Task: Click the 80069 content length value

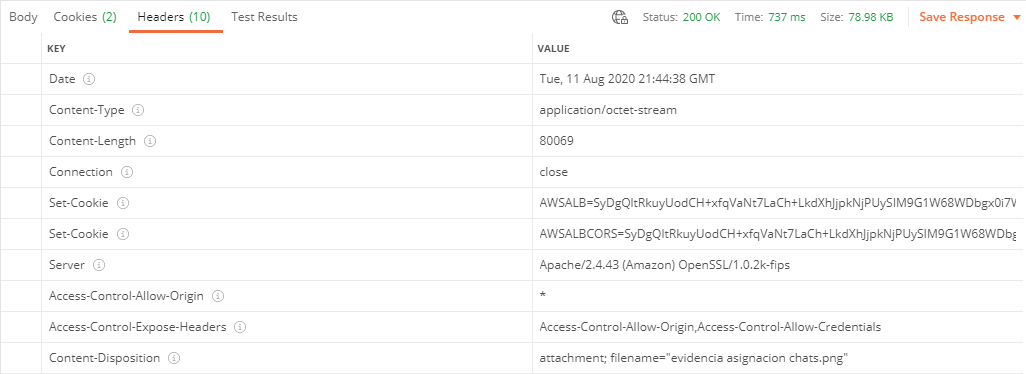Action: coord(557,141)
